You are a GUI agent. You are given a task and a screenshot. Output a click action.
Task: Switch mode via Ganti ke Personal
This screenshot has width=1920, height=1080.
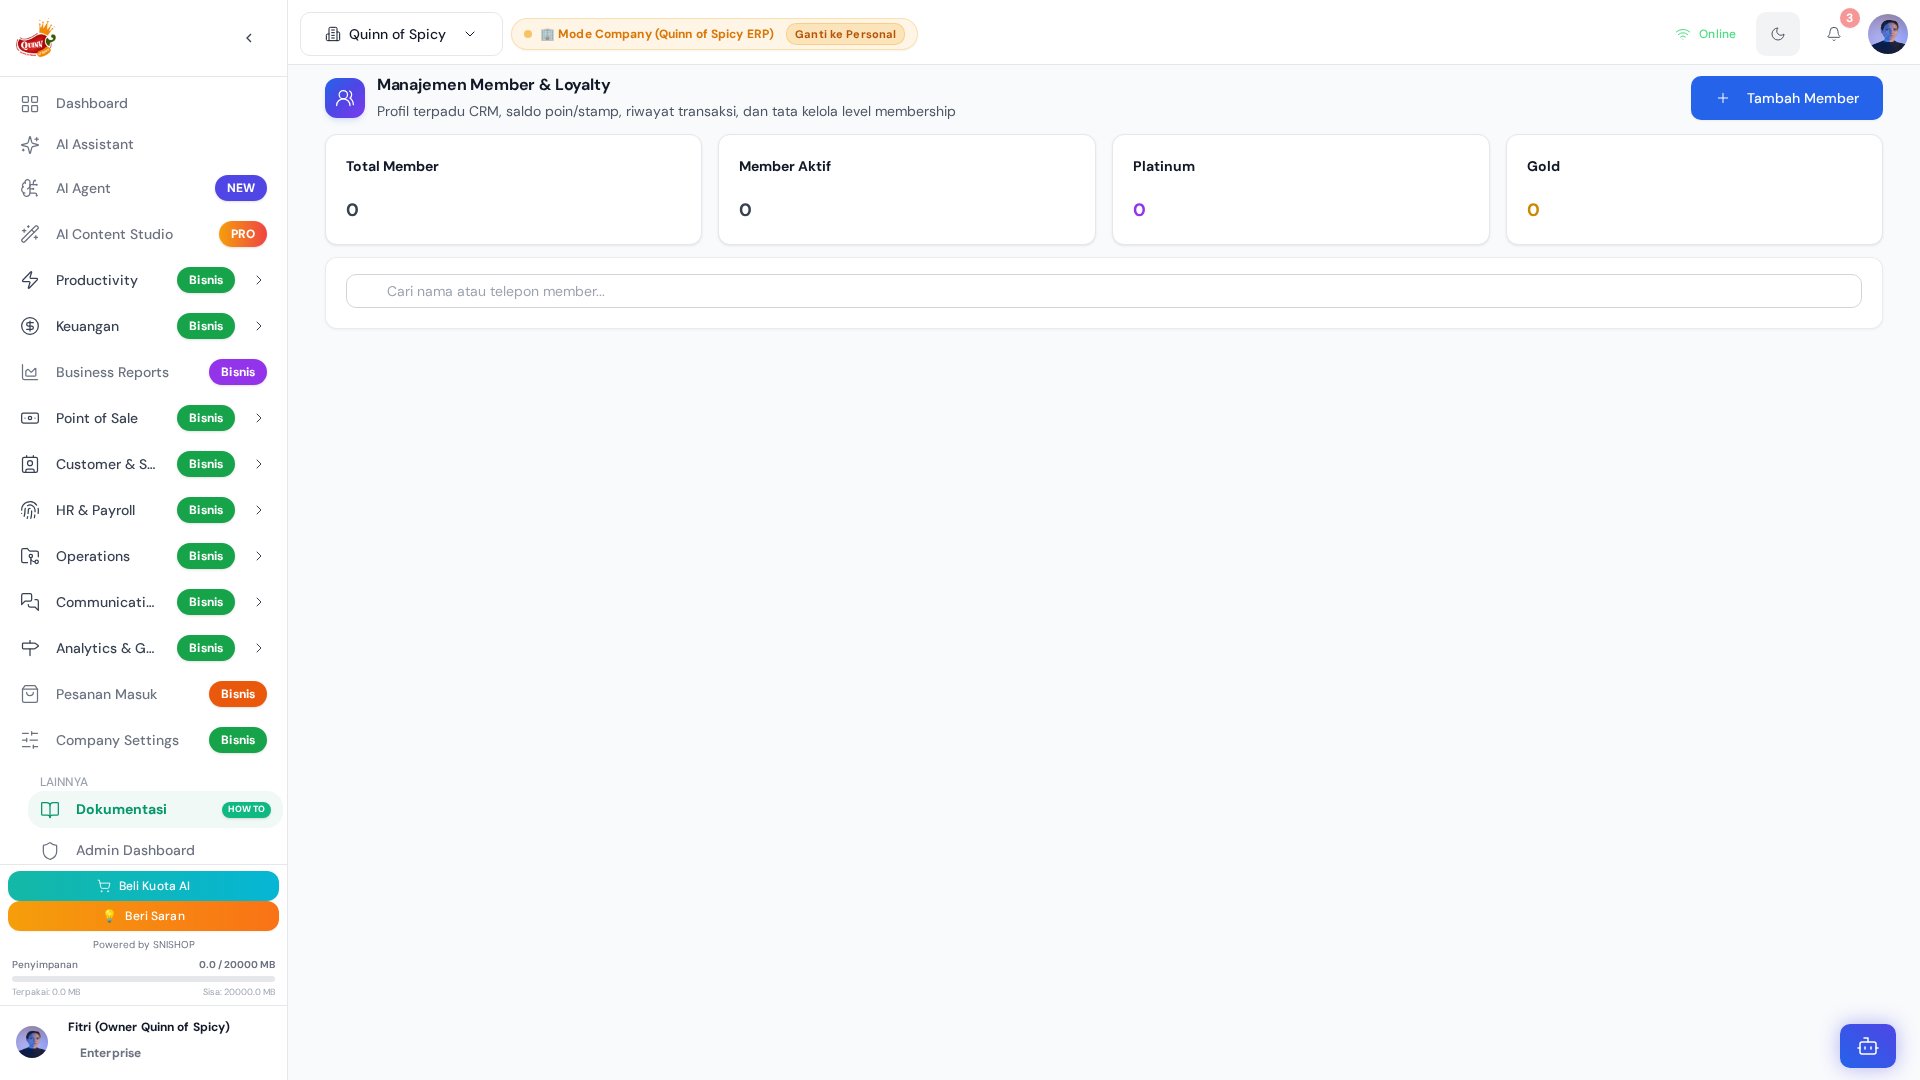pyautogui.click(x=845, y=34)
